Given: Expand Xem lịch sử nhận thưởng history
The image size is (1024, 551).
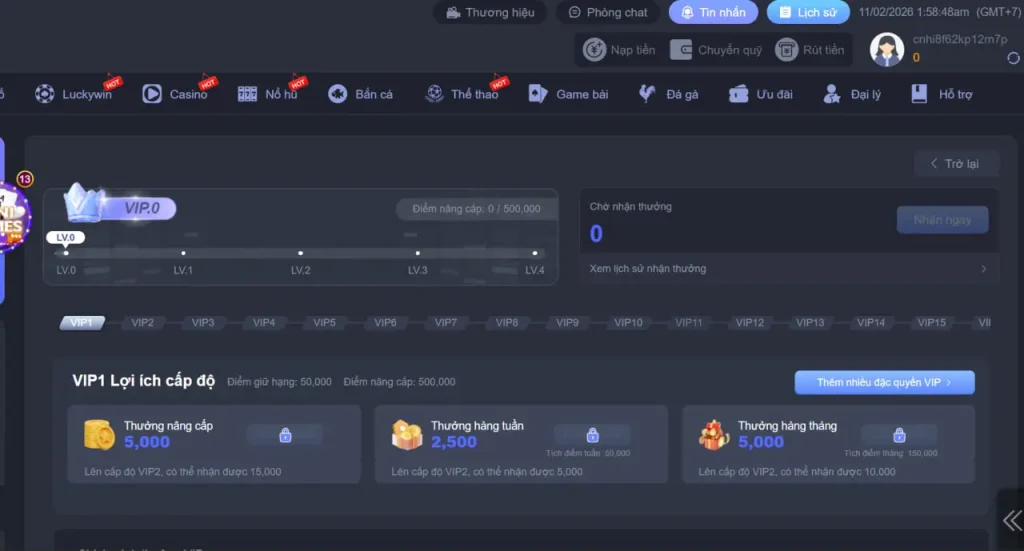Looking at the screenshot, I should click(788, 269).
